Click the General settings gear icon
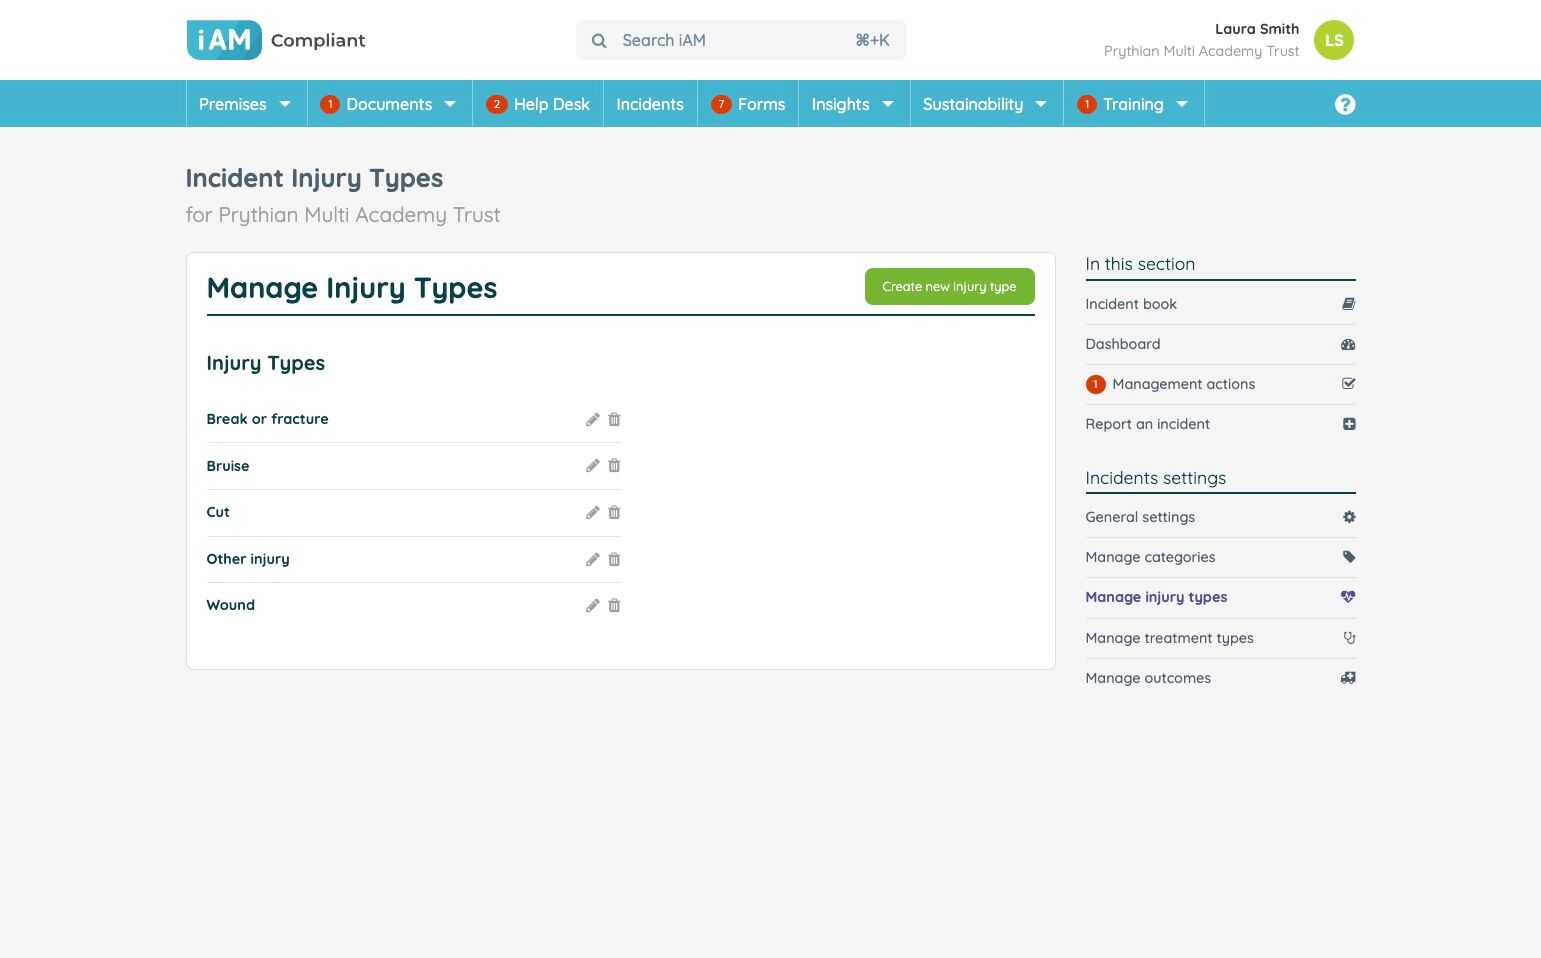This screenshot has height=958, width=1541. click(1349, 517)
